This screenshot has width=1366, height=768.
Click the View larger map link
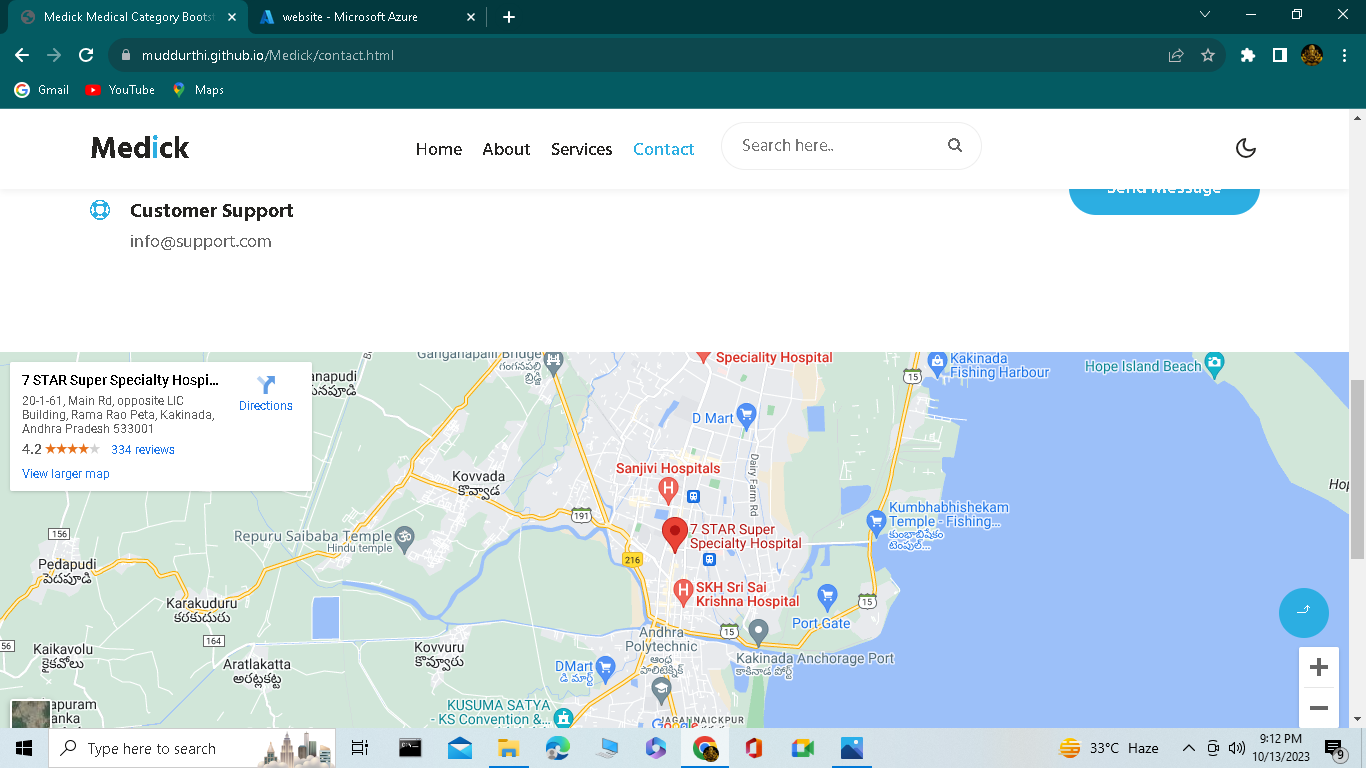[65, 473]
